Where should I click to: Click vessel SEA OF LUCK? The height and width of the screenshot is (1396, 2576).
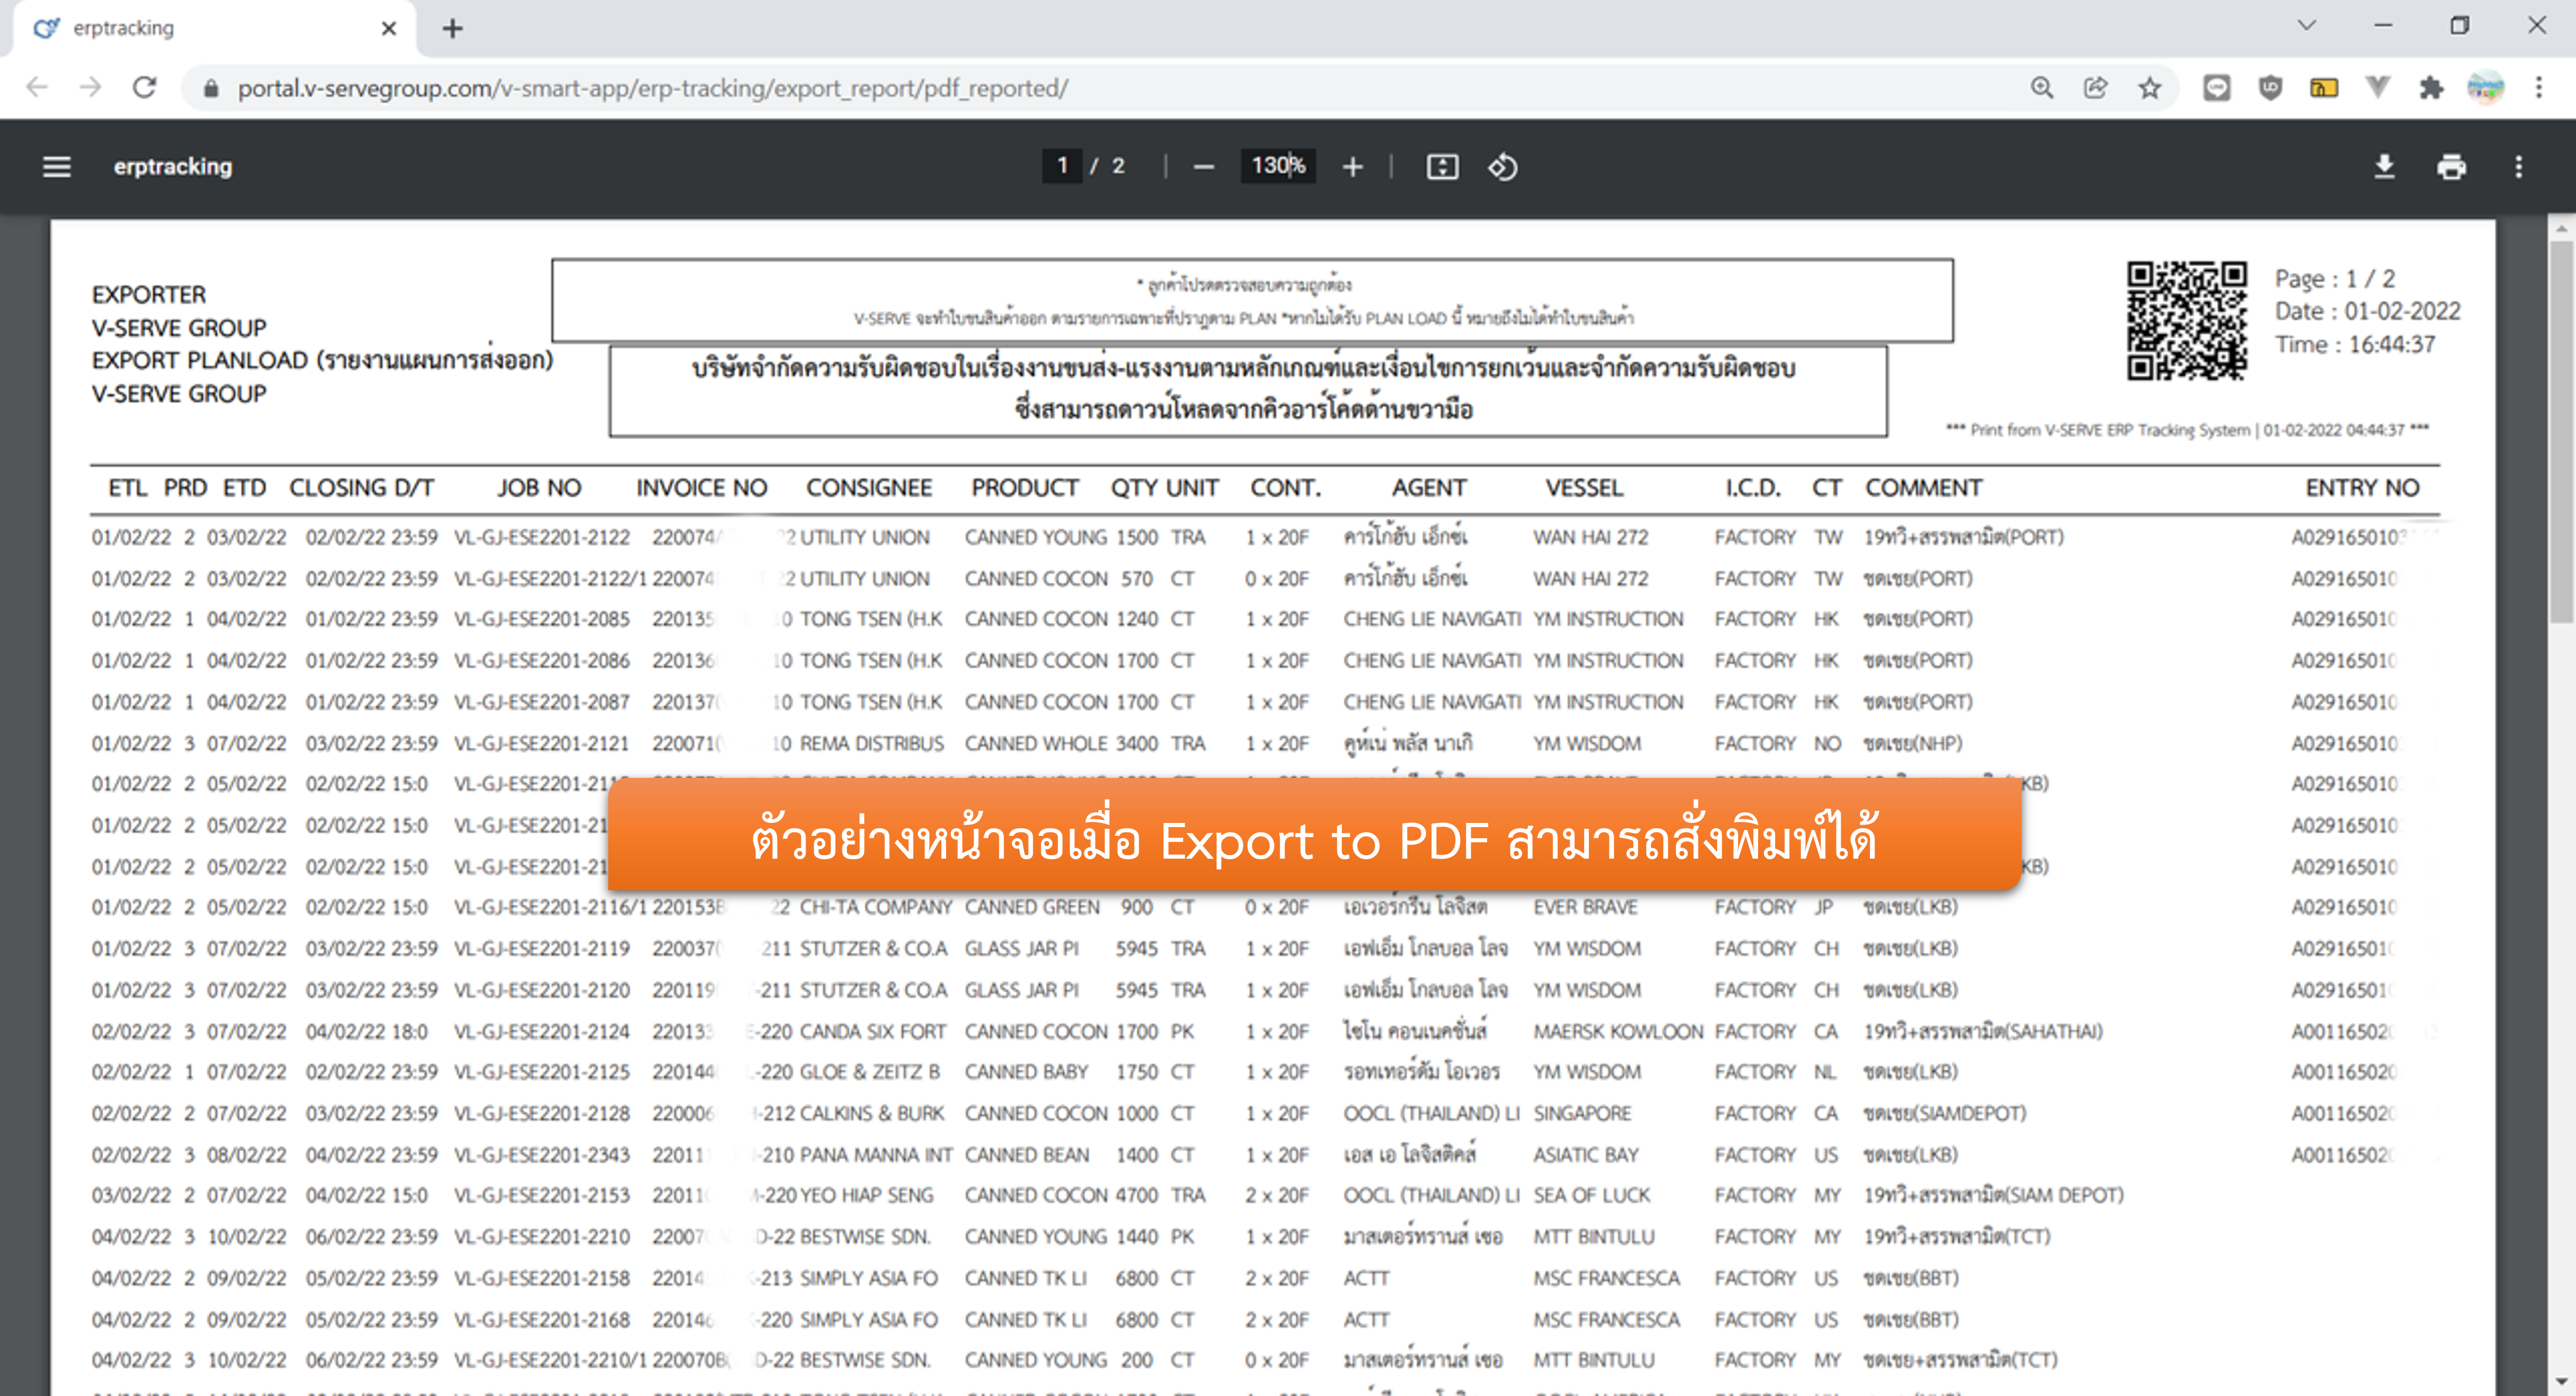point(1592,1195)
